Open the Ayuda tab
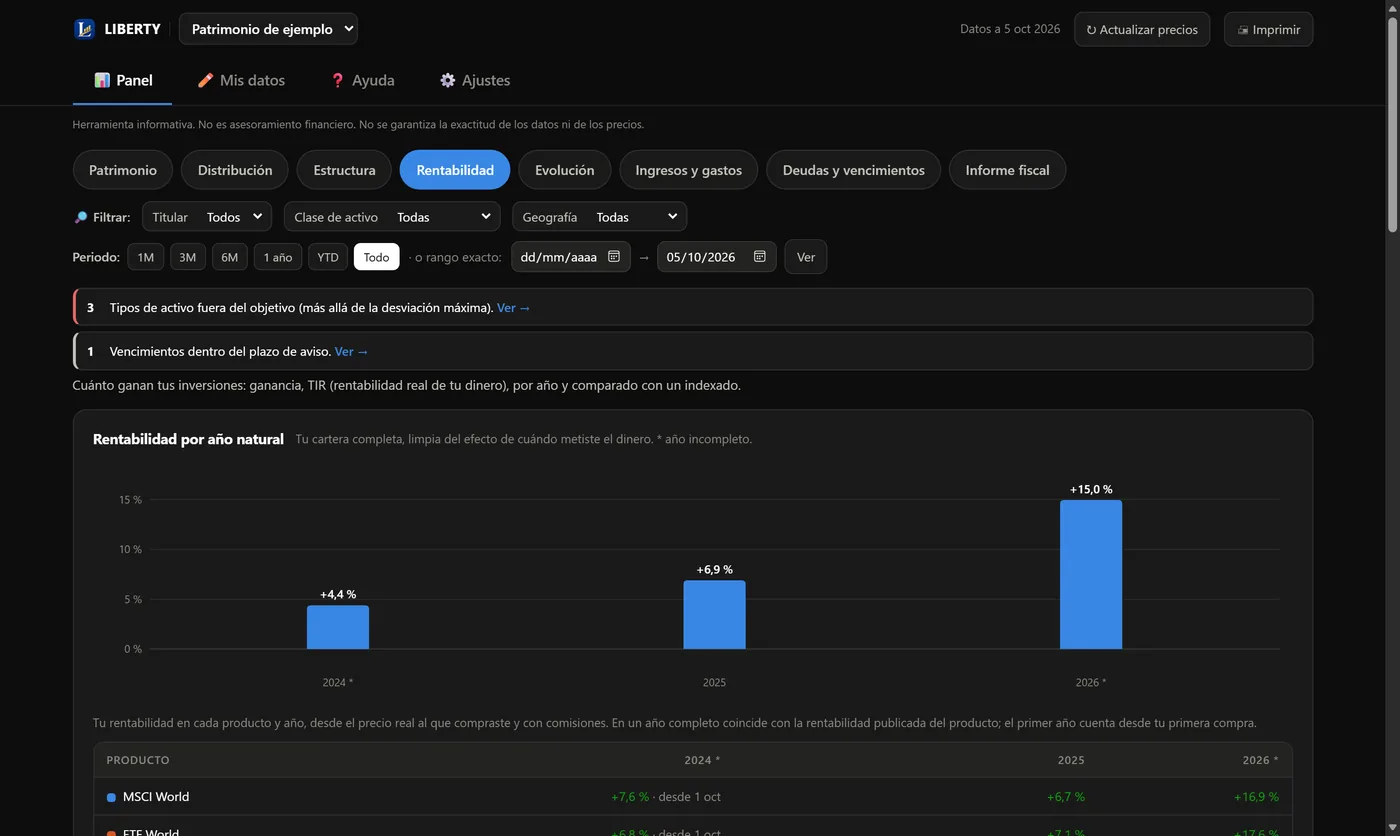The image size is (1400, 836). tap(362, 80)
